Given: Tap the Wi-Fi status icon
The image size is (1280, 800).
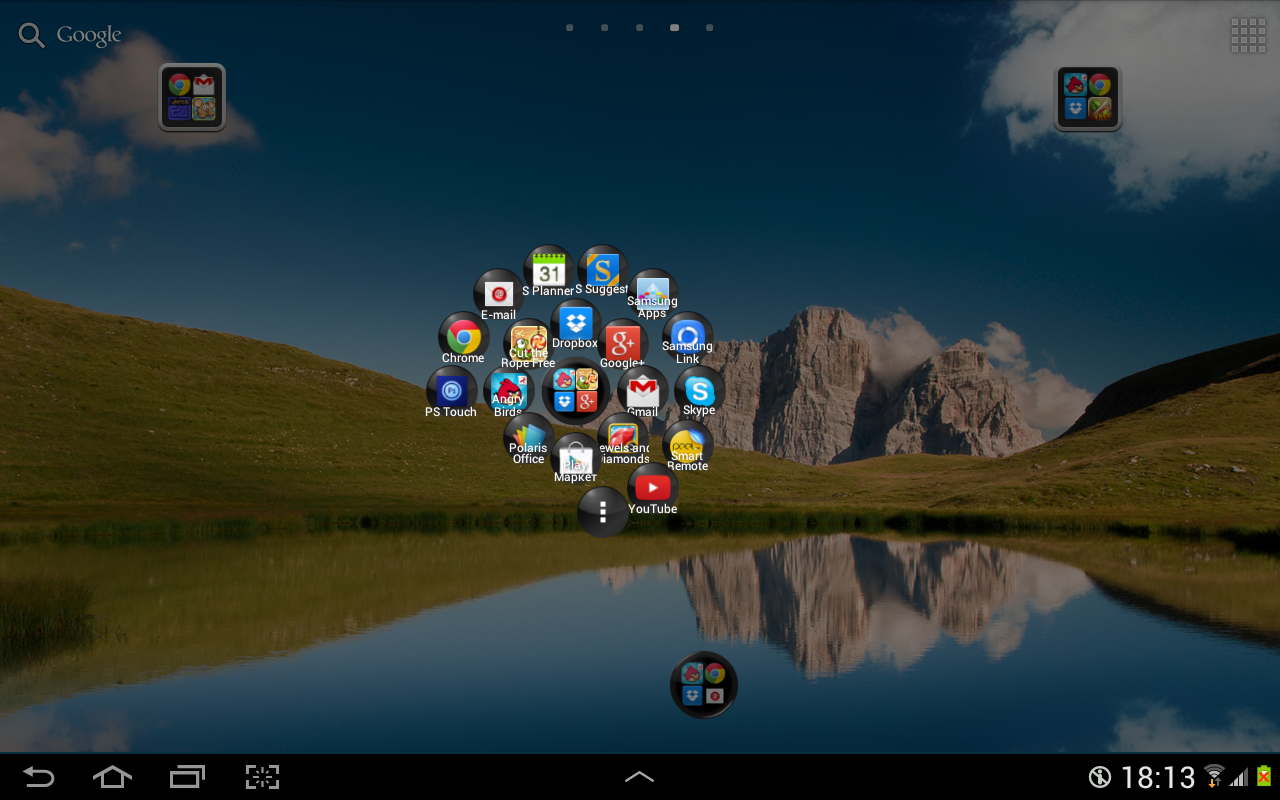Looking at the screenshot, I should pos(1215,776).
